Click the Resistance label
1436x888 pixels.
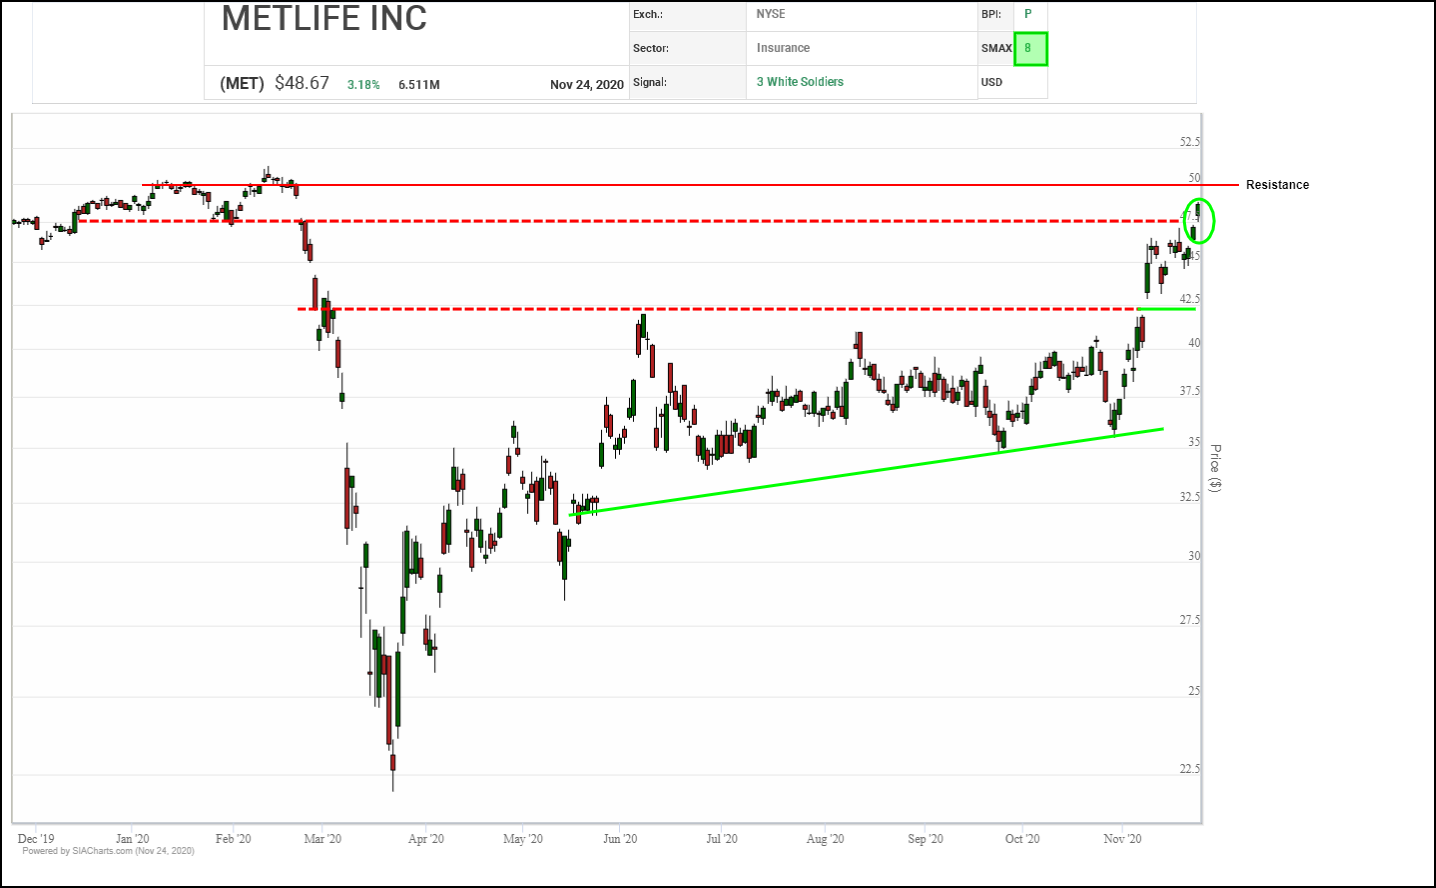[1277, 185]
